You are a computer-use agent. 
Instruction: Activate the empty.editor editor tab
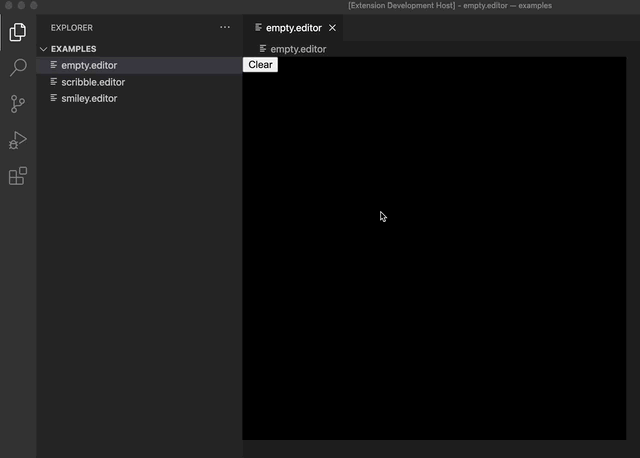coord(293,28)
